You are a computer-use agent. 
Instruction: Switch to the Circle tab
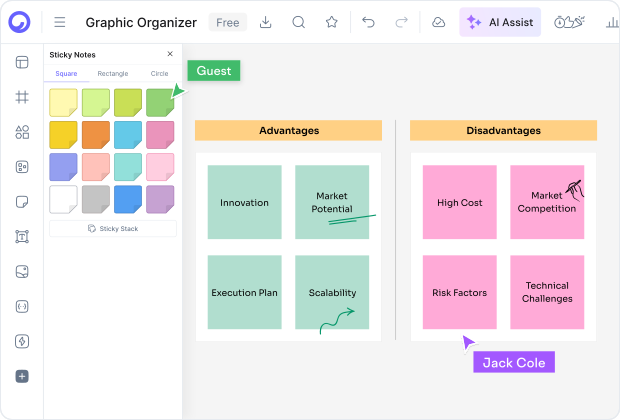(159, 74)
